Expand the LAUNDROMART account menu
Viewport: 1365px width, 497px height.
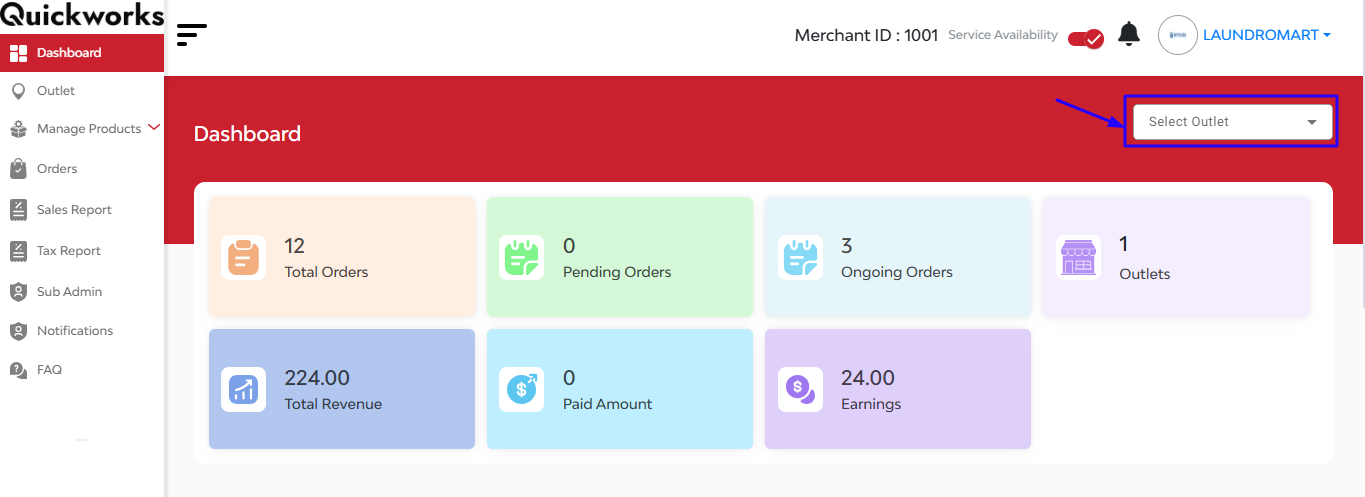pos(1266,35)
